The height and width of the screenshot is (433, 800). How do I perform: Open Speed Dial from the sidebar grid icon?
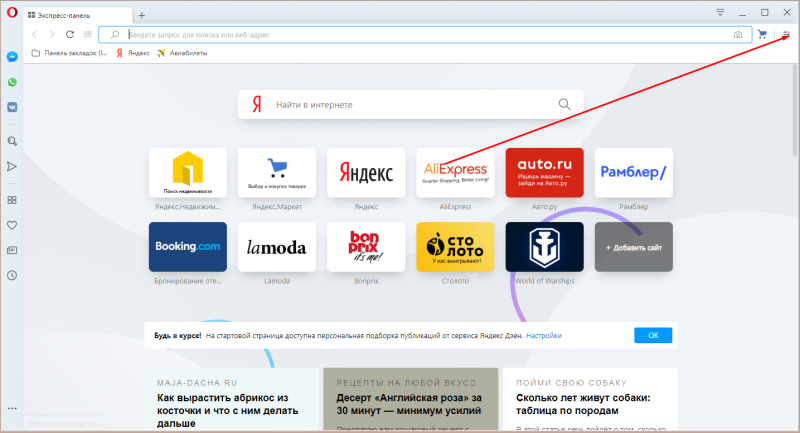tap(12, 200)
